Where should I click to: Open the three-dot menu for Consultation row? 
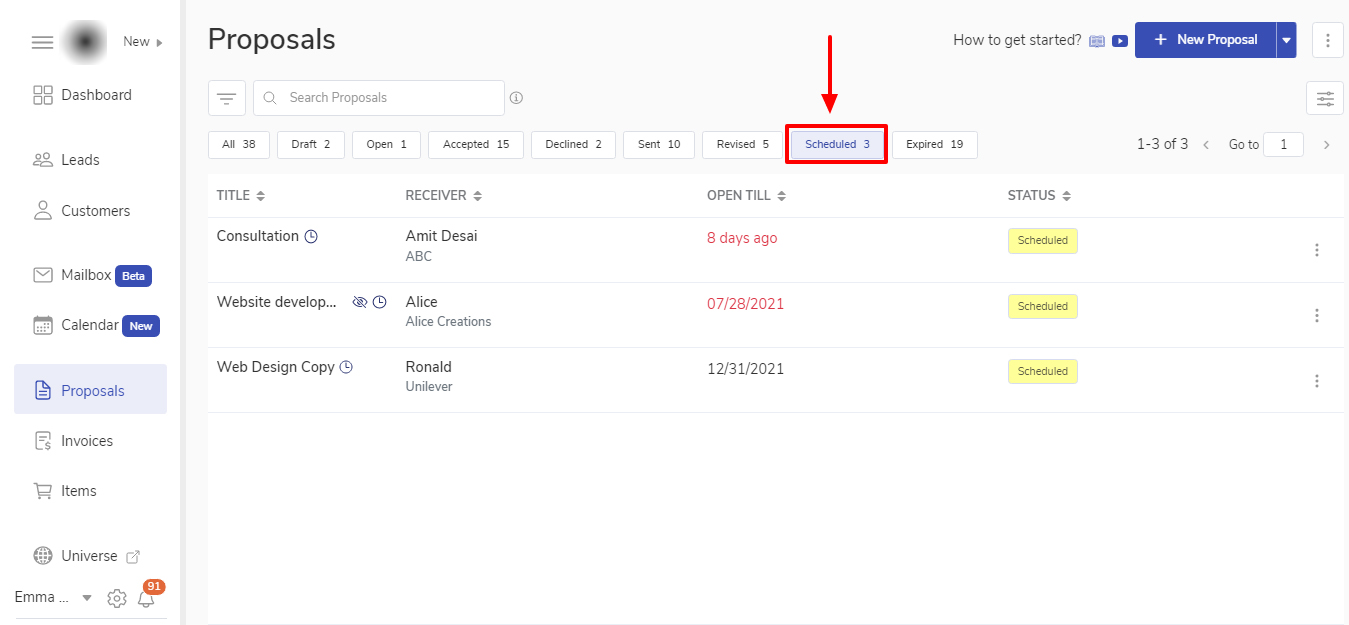click(x=1317, y=250)
